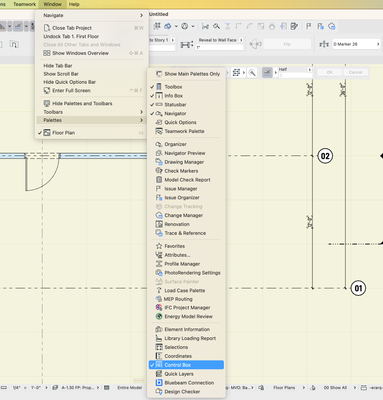This screenshot has height=400, width=383.
Task: Open the Issue Organizer palette
Action: pyautogui.click(x=186, y=197)
